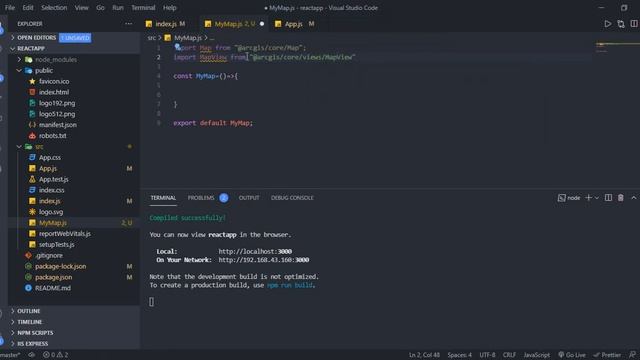Image resolution: width=640 pixels, height=360 pixels.
Task: Open logo192.png file
Action: pyautogui.click(x=57, y=103)
